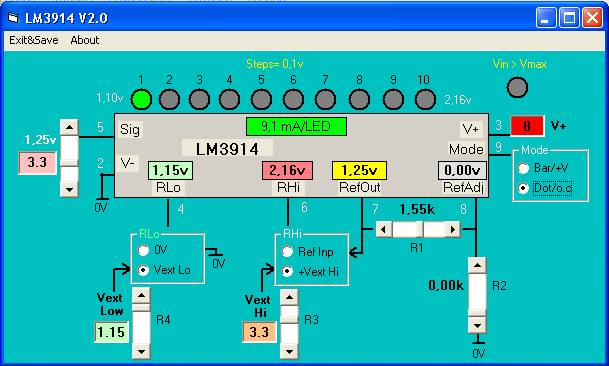Click the right arrow of the R1 slider

point(452,230)
